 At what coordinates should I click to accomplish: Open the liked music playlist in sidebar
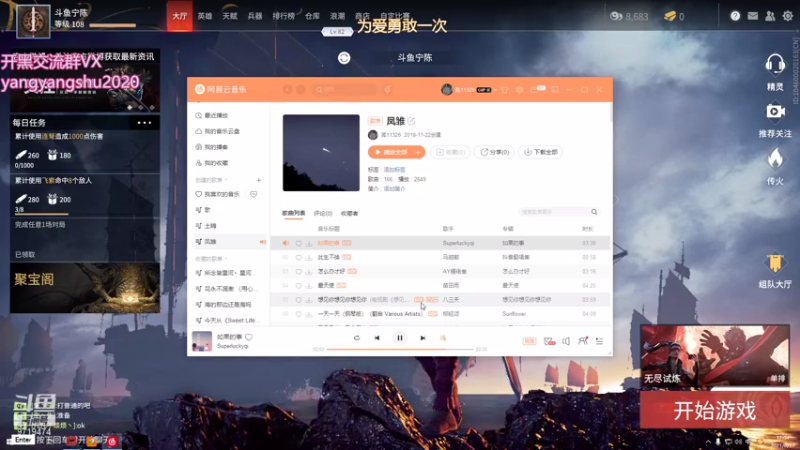click(219, 194)
